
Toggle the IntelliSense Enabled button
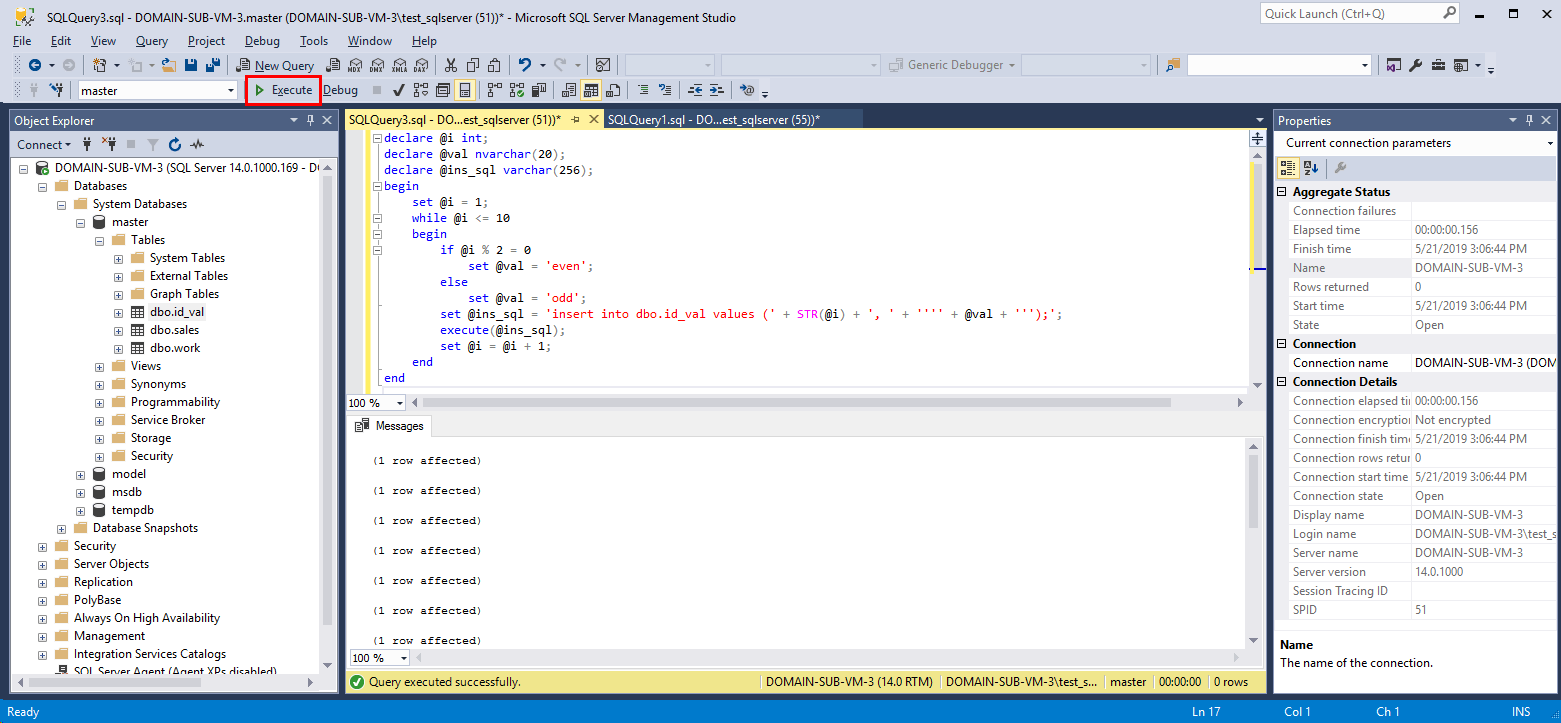click(465, 90)
